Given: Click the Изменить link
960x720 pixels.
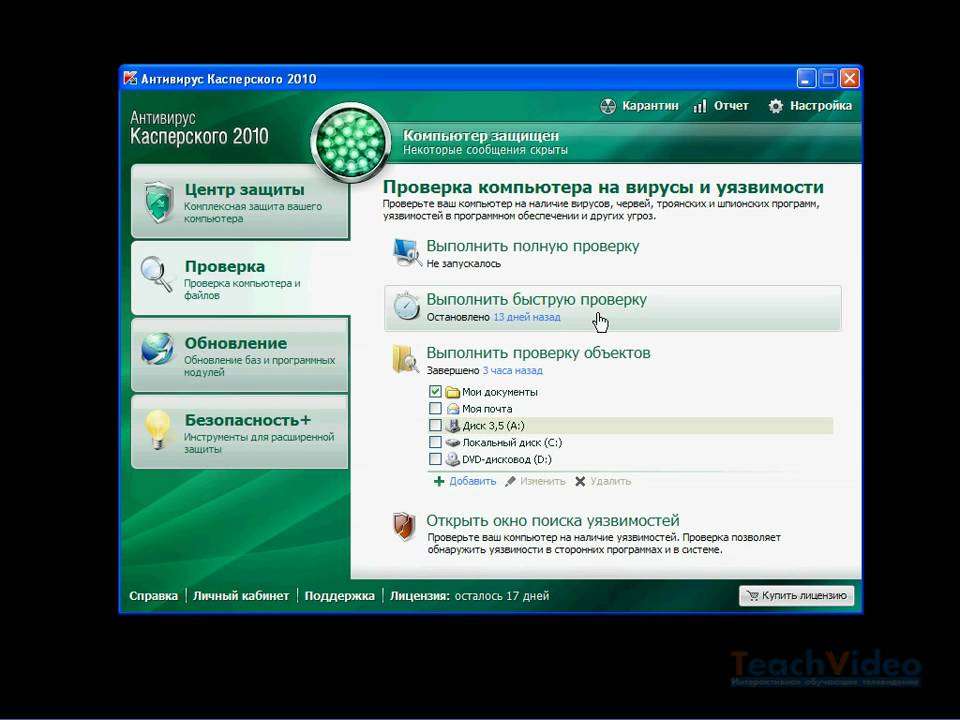Looking at the screenshot, I should coord(542,481).
